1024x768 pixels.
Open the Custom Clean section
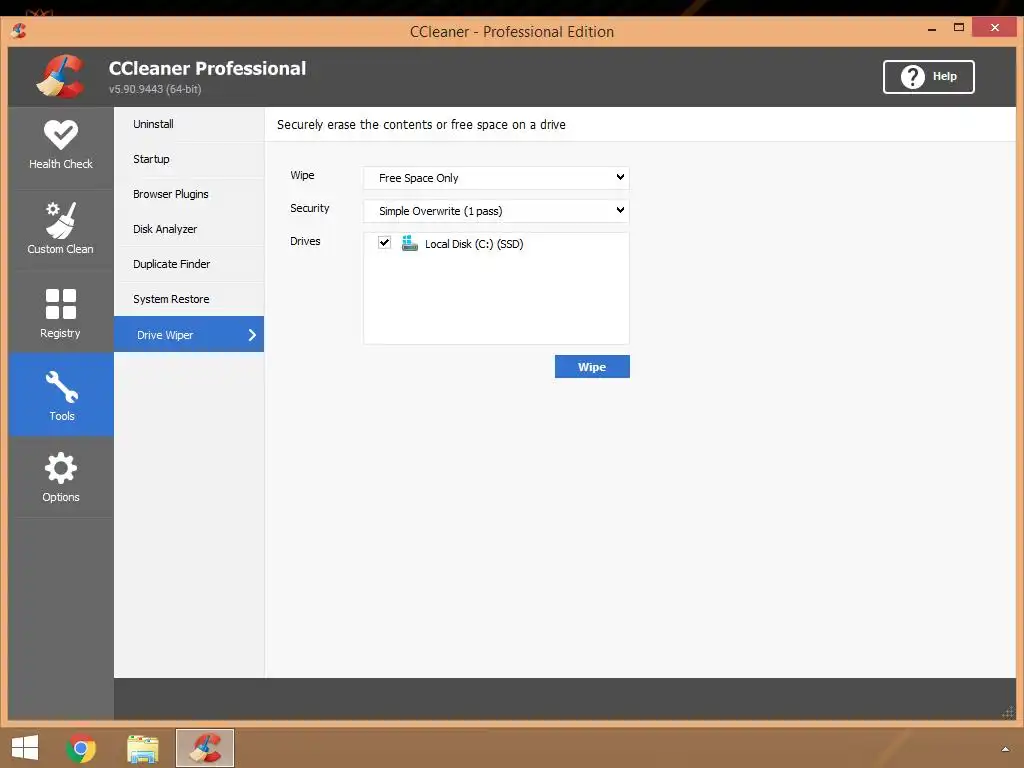pyautogui.click(x=61, y=229)
